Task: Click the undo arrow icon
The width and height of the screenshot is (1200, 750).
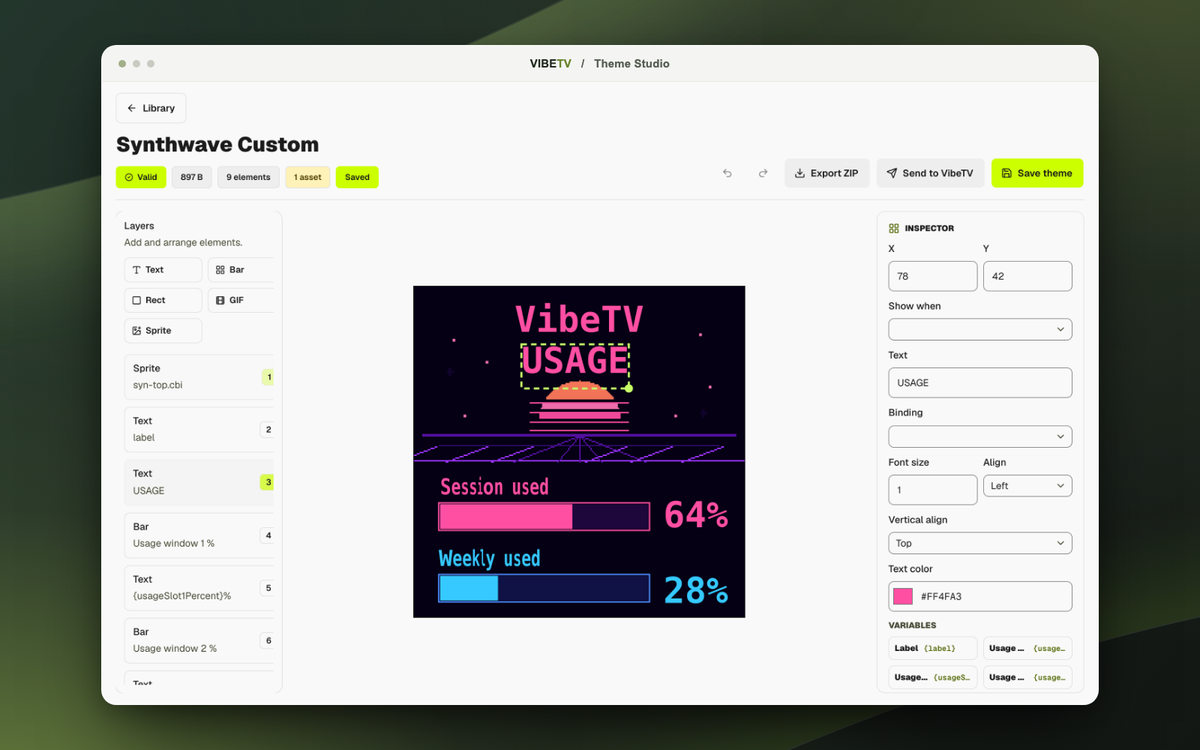Action: pos(728,173)
